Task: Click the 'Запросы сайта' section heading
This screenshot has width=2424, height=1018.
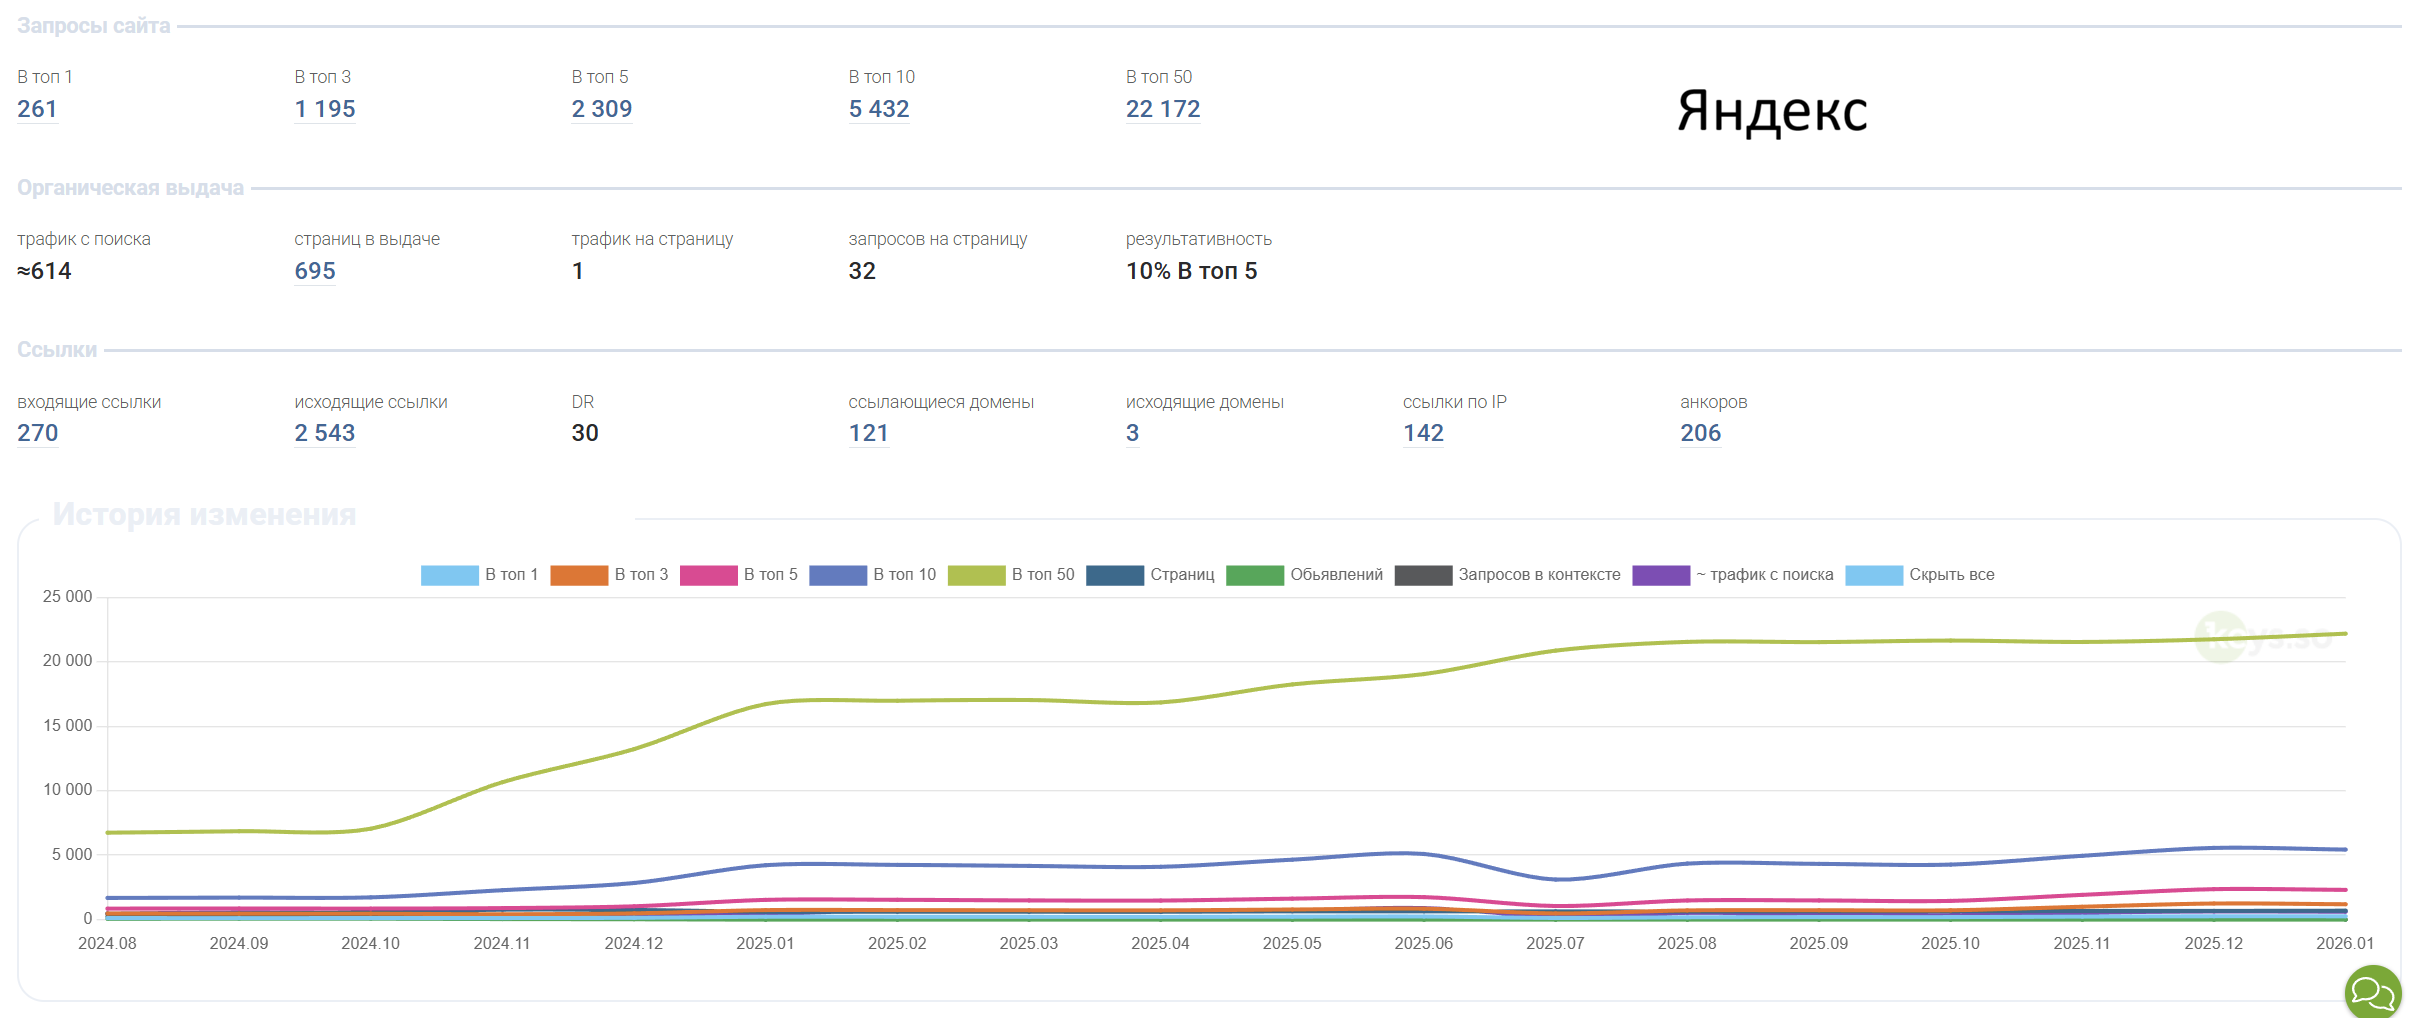Action: (x=94, y=26)
